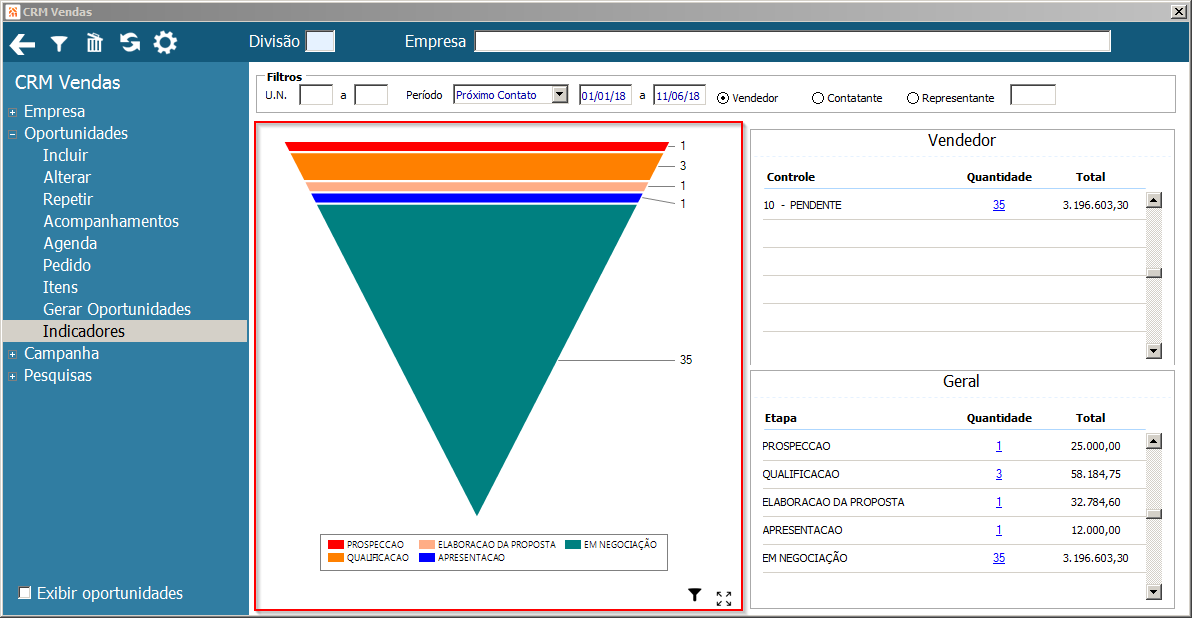Image resolution: width=1192 pixels, height=618 pixels.
Task: Click PROSPECCAO quantity link 1
Action: 999,445
